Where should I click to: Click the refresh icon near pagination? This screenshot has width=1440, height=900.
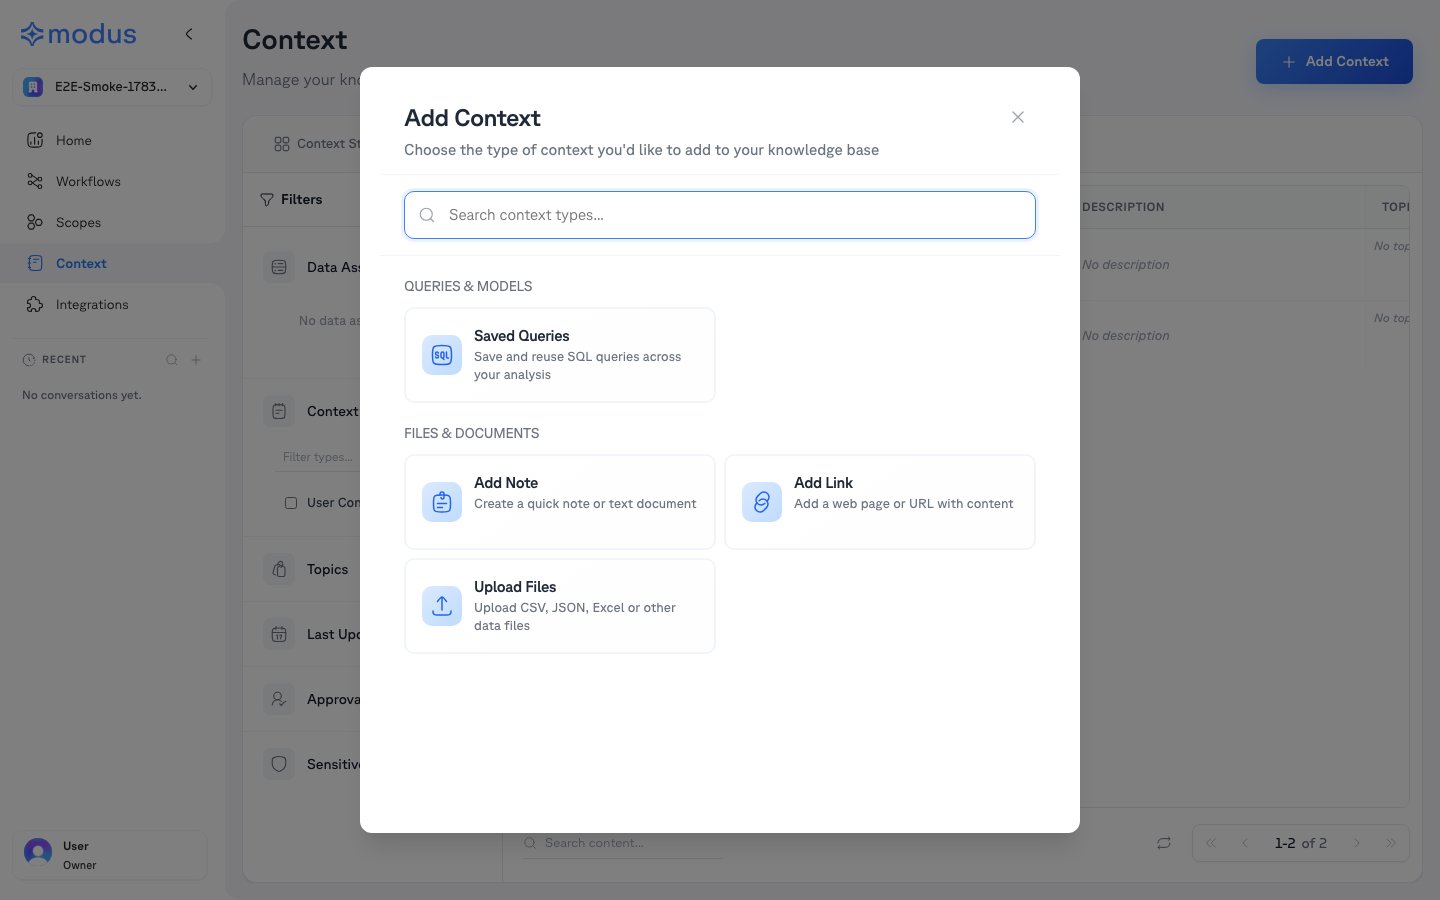tap(1164, 843)
